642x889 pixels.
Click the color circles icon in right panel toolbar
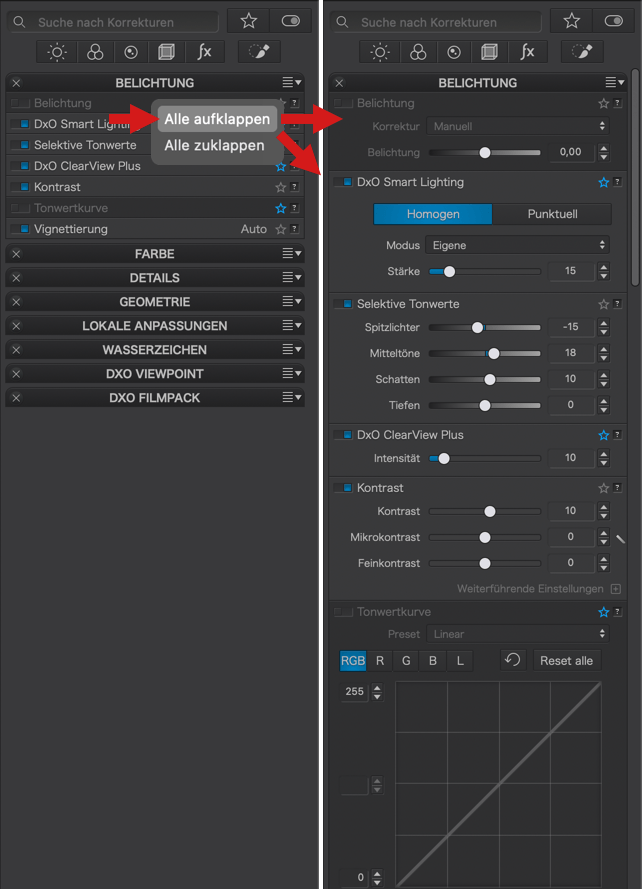[x=418, y=52]
